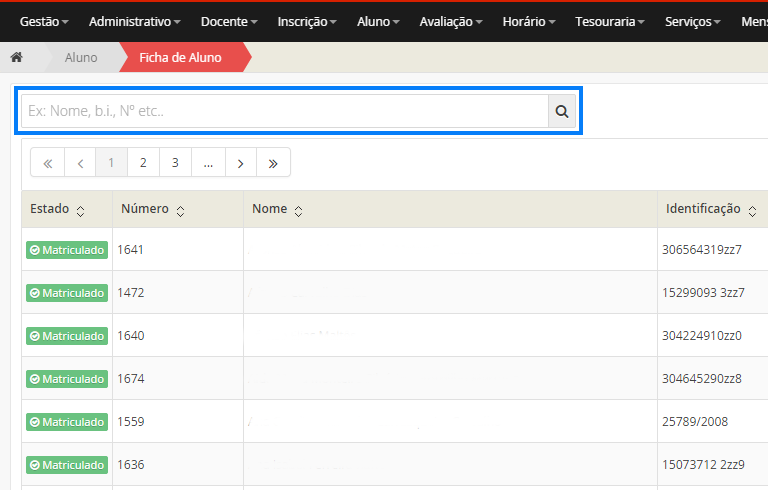Click Matriculado badge for student 1641
Viewport: 768px width, 490px height.
[x=67, y=250]
